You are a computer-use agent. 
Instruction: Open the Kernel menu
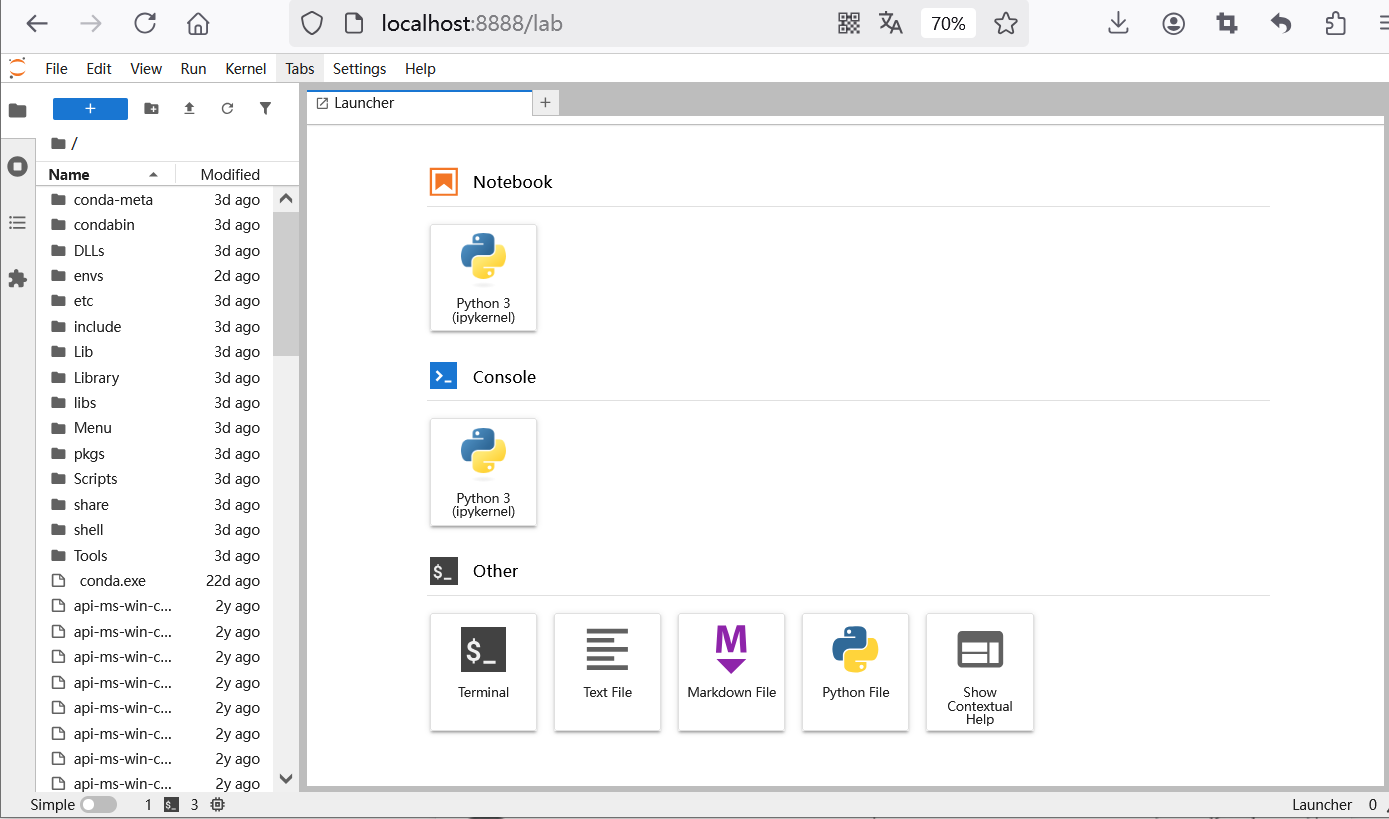246,68
